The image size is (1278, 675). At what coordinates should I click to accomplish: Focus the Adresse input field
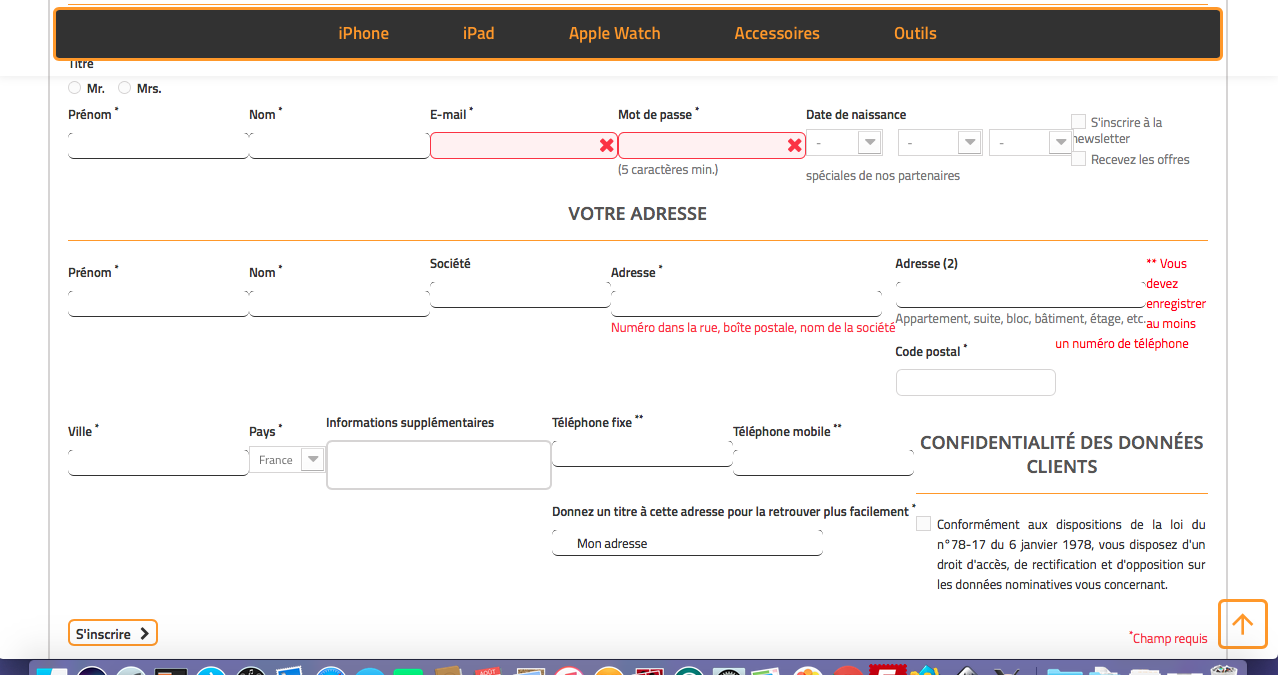746,304
